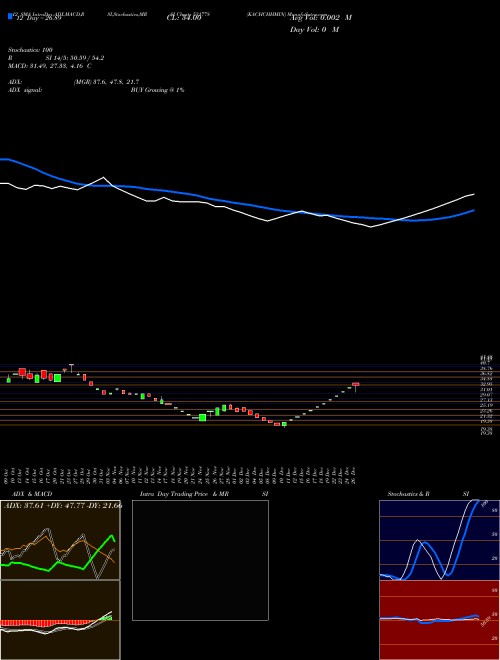Click the ADX indicator chart panel
Viewport: 500px width, 660px height.
[60, 540]
